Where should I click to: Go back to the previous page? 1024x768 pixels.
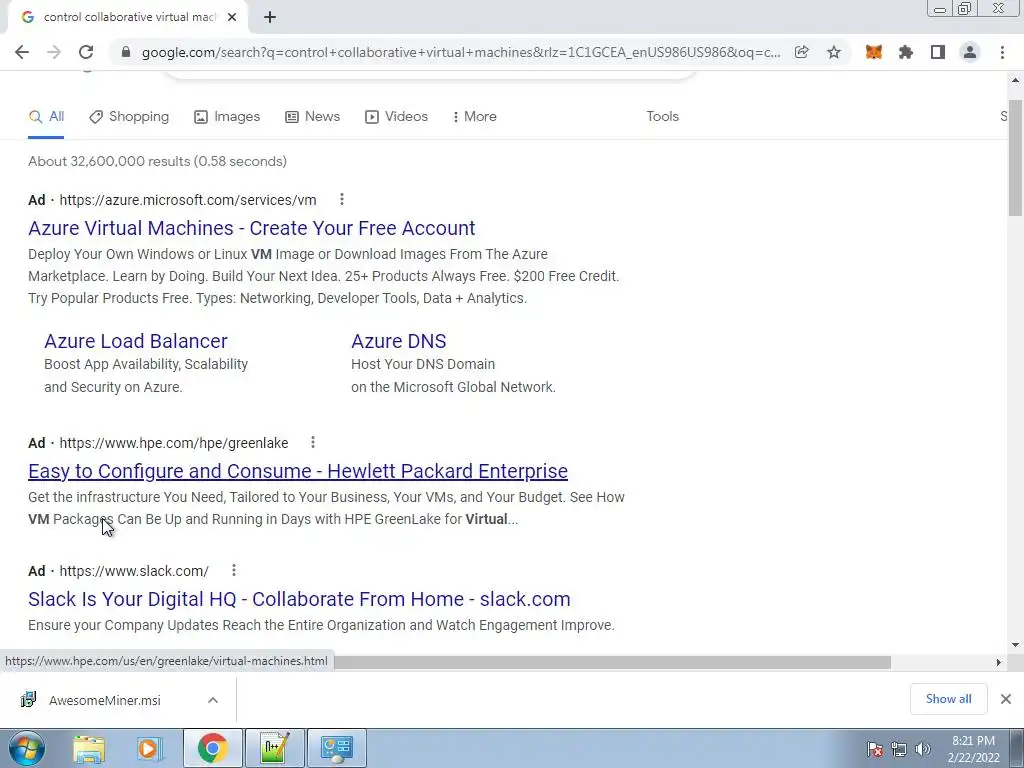pyautogui.click(x=22, y=52)
